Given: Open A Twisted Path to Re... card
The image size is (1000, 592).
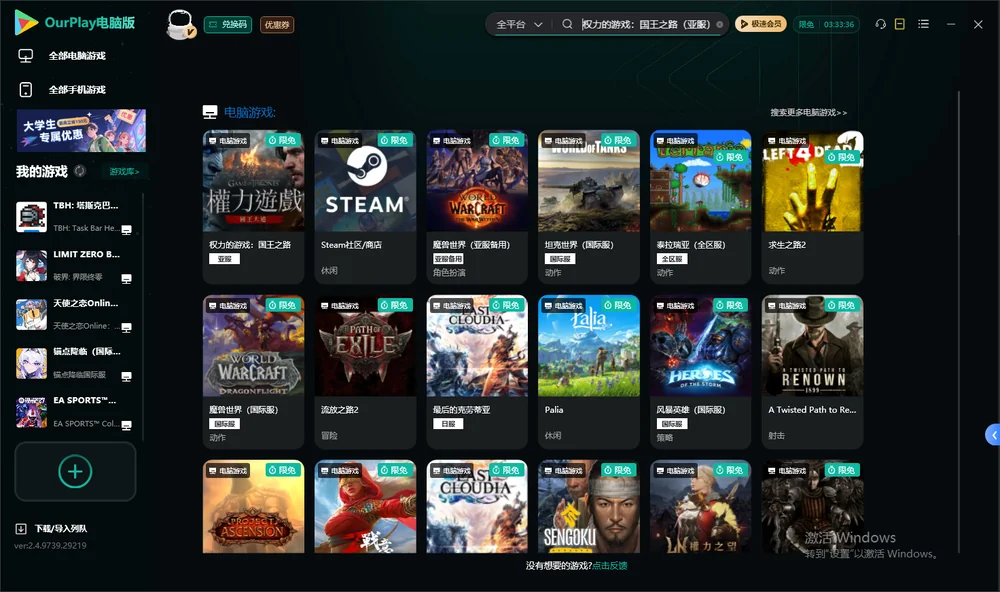Looking at the screenshot, I should click(812, 372).
